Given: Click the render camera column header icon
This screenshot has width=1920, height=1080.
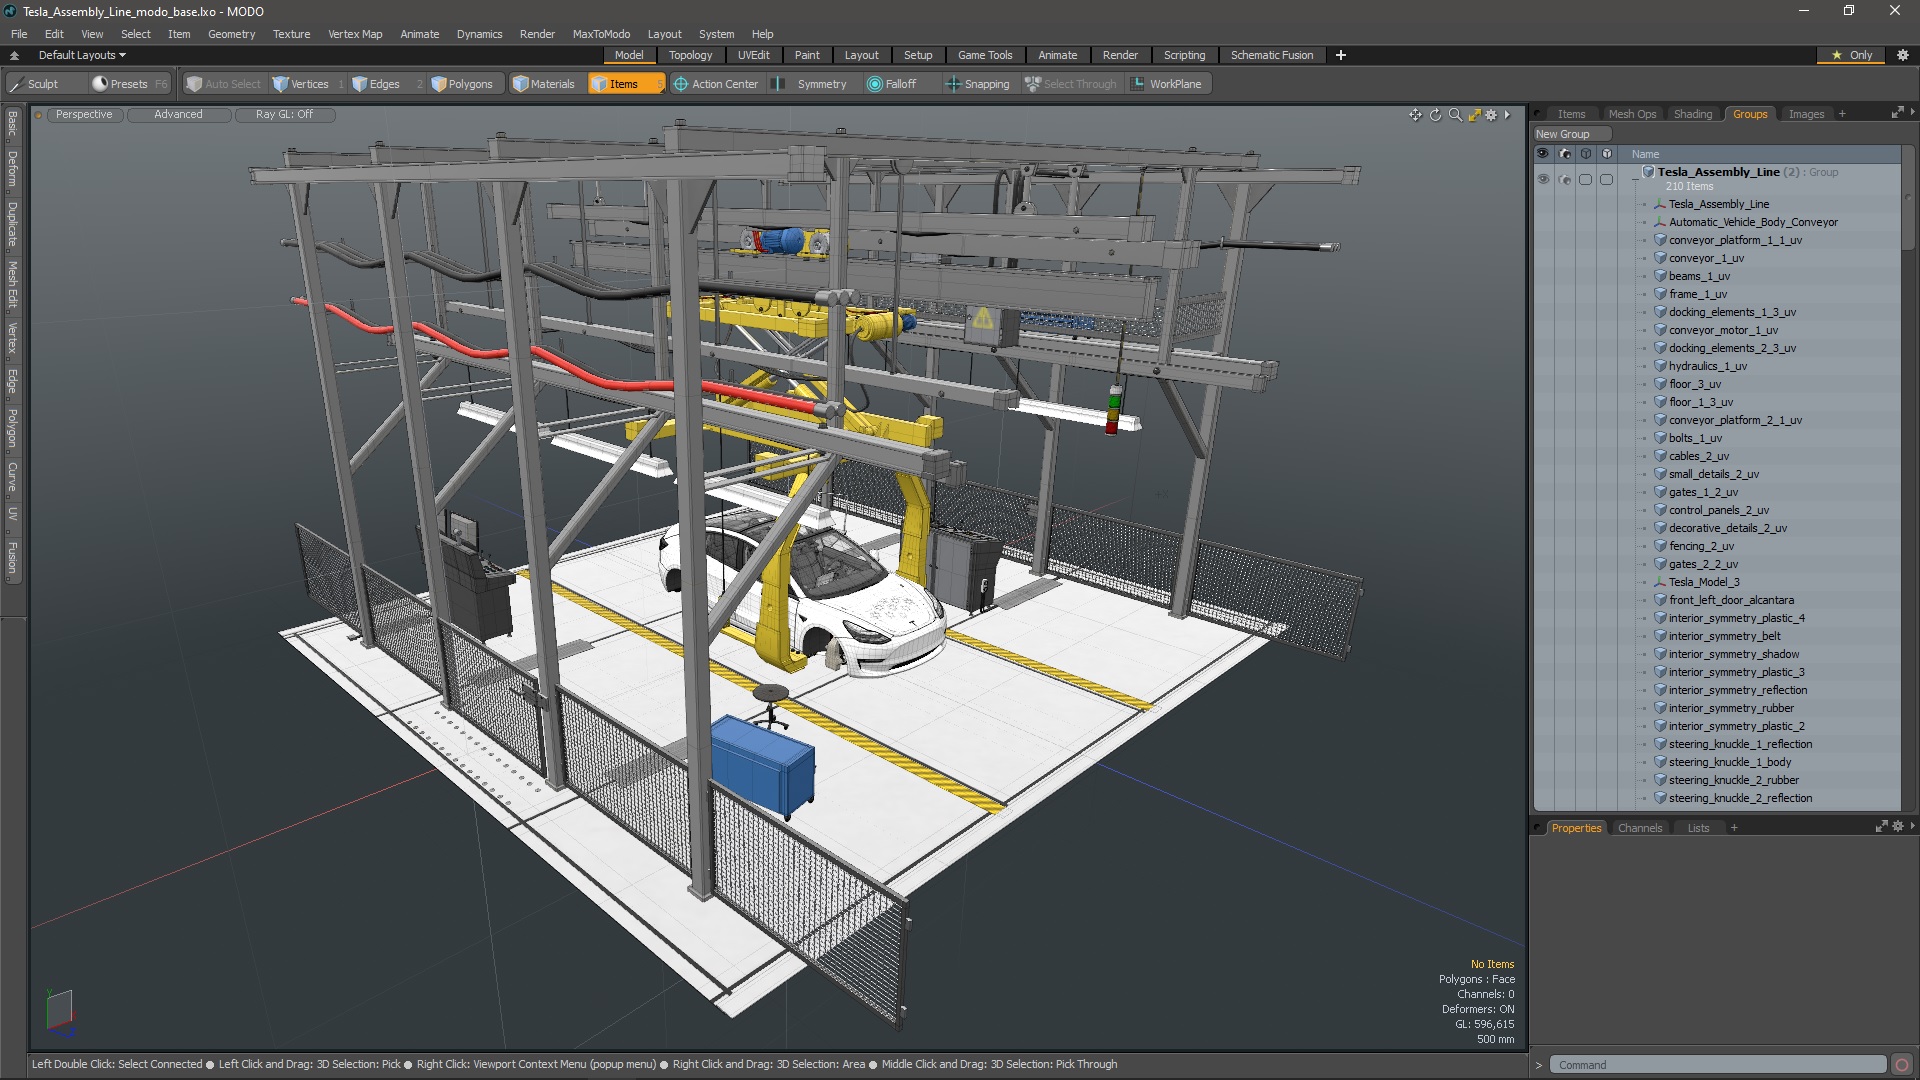Looking at the screenshot, I should point(1565,154).
